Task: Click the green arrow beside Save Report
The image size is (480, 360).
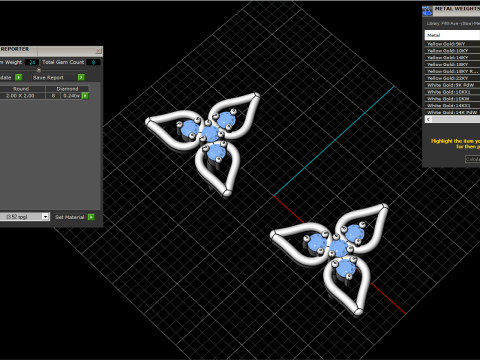Action: 81,77
